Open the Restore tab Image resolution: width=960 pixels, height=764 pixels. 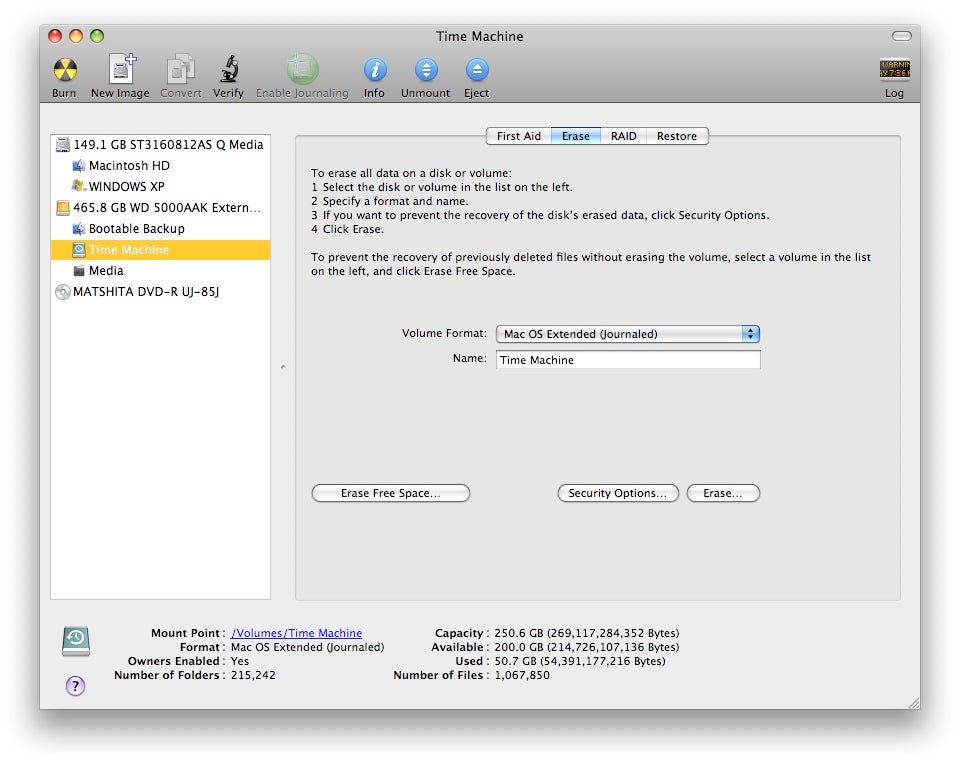pos(676,136)
